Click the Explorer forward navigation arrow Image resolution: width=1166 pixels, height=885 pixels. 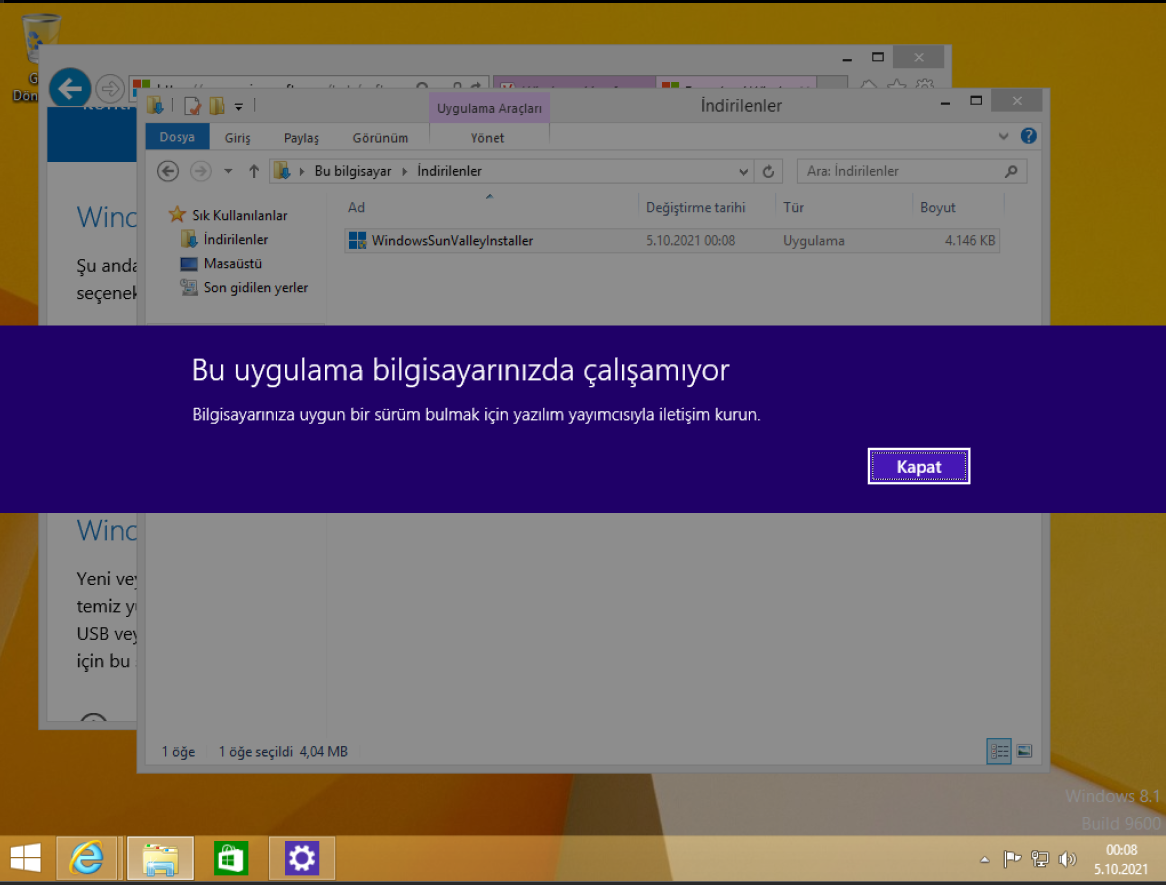click(x=201, y=171)
